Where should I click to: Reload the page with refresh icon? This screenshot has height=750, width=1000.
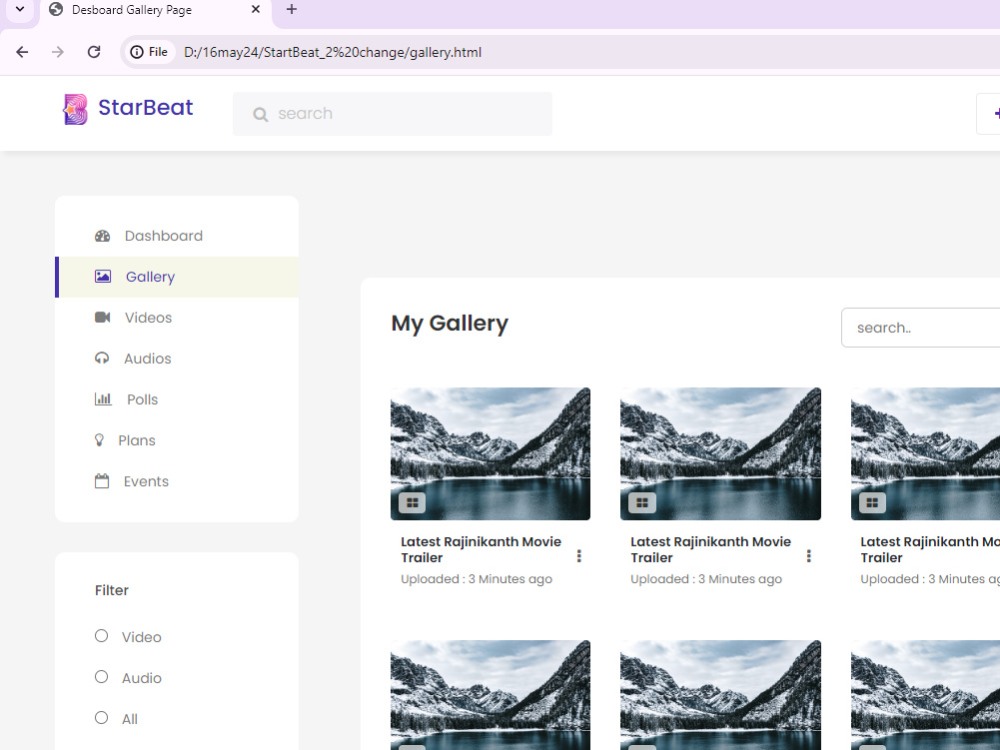[x=94, y=52]
